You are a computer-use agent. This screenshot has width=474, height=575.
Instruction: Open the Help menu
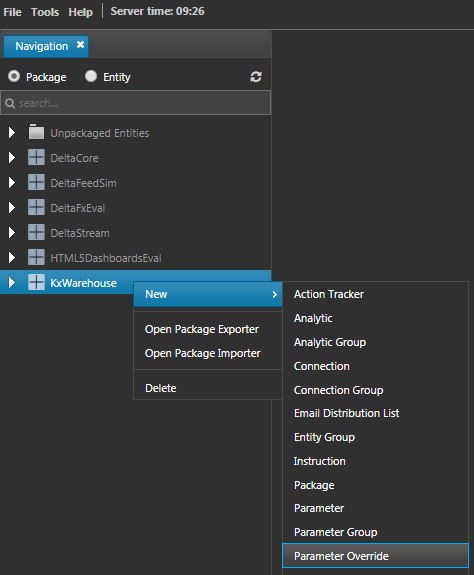point(81,12)
